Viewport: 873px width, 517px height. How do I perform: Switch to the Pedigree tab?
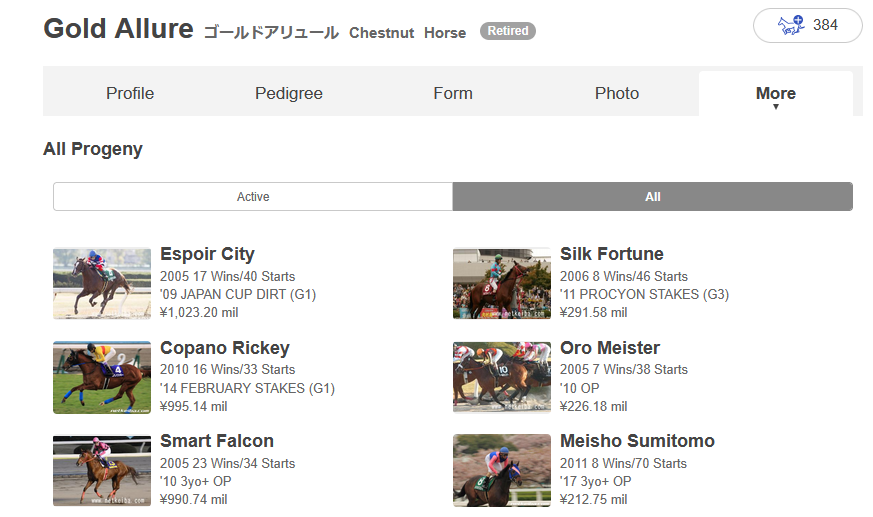tap(288, 93)
